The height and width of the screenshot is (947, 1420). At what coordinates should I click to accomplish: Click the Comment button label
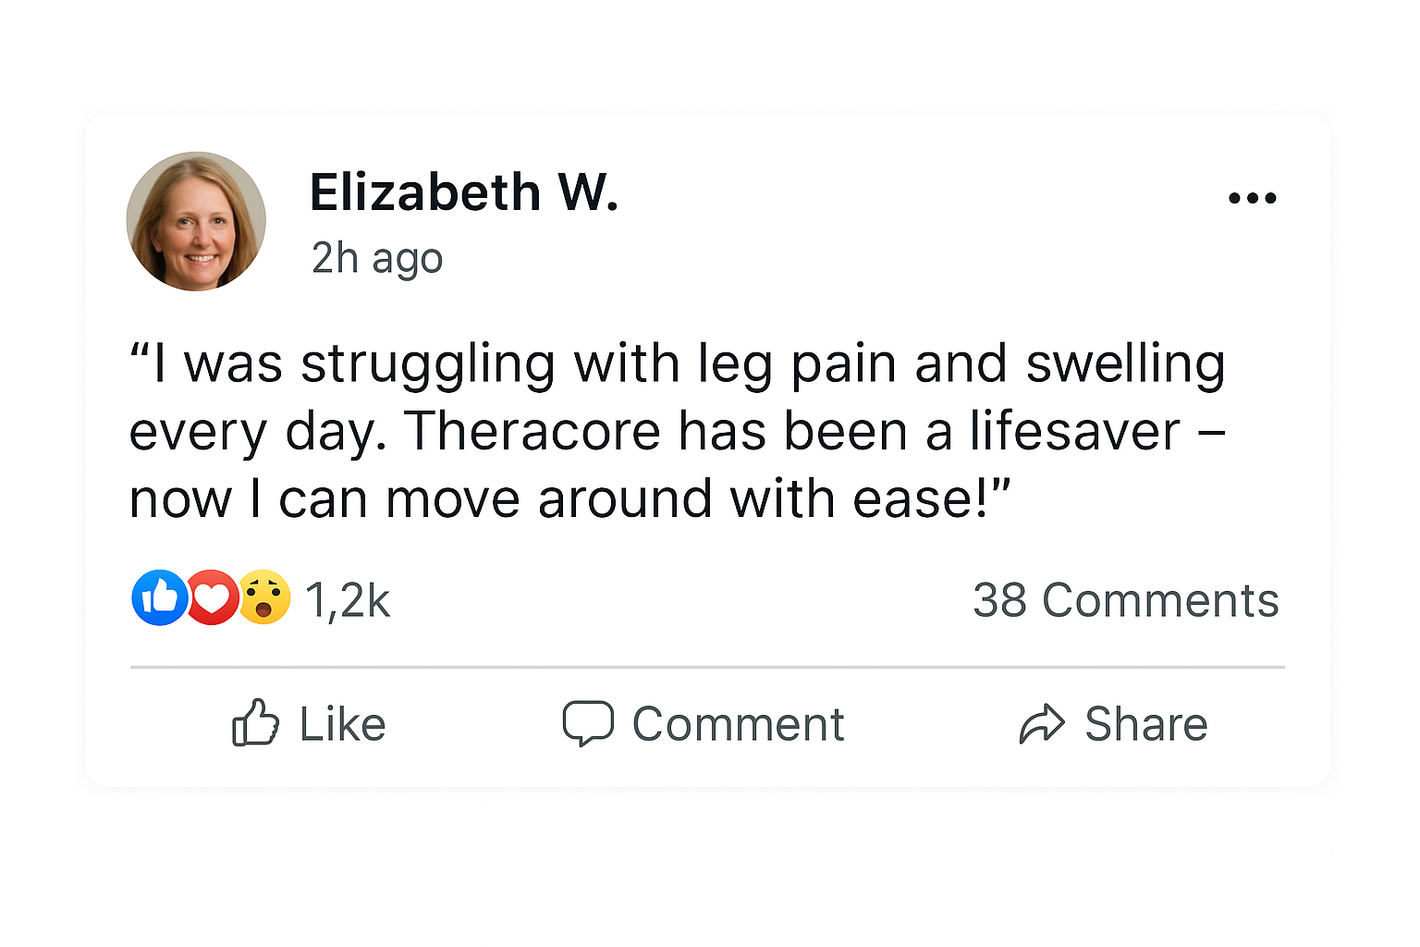pyautogui.click(x=738, y=724)
